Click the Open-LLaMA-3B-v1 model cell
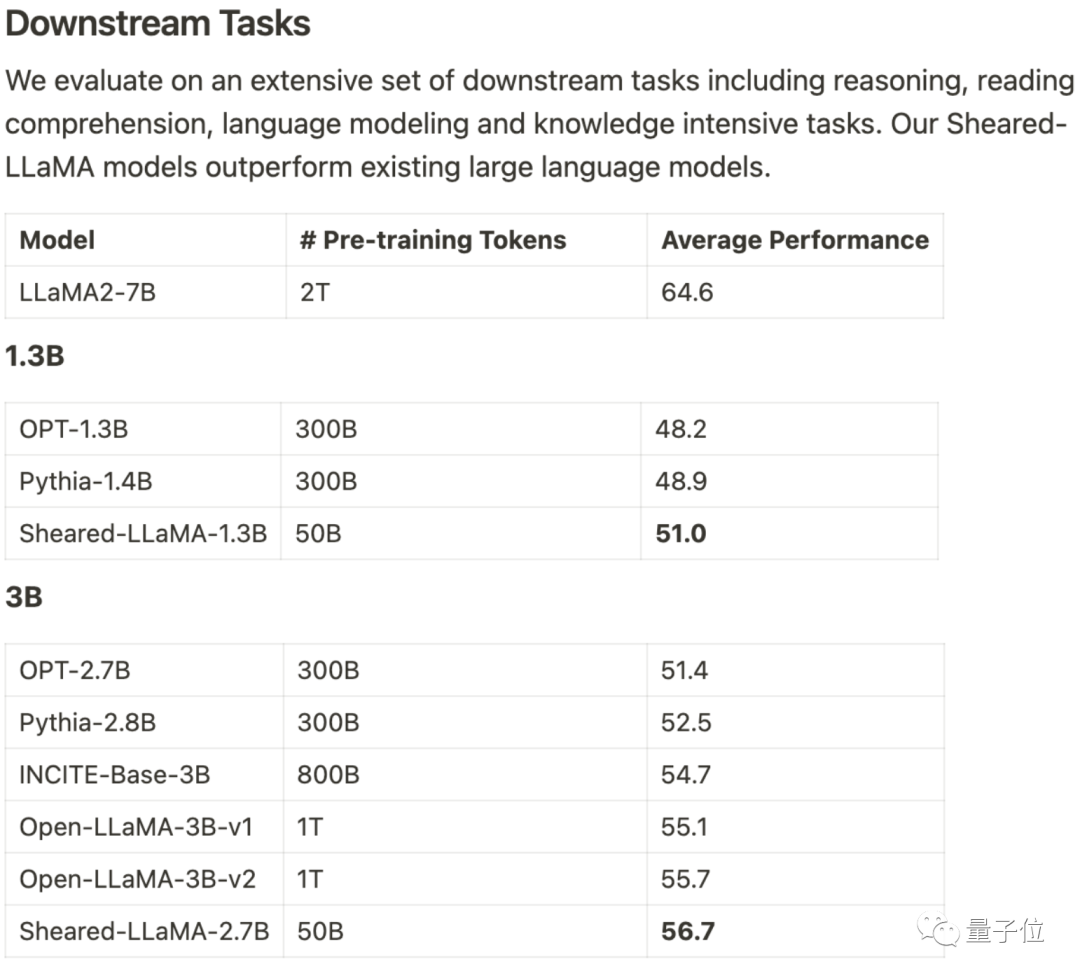Screen dimensions: 1080x978 pyautogui.click(x=136, y=827)
